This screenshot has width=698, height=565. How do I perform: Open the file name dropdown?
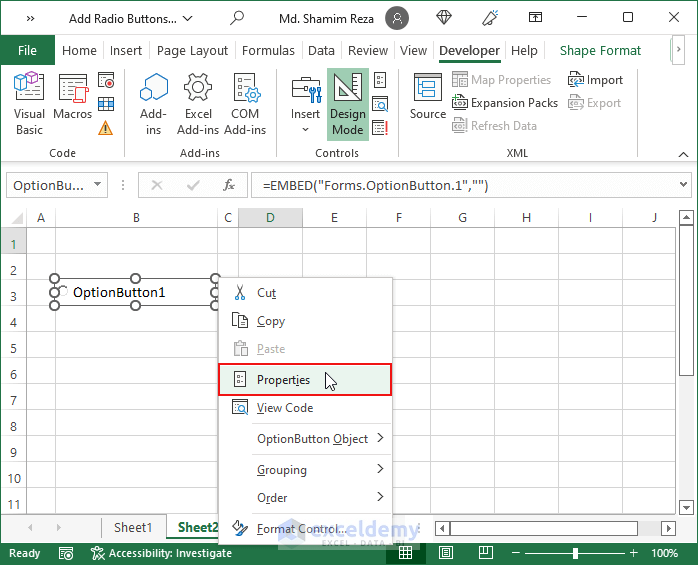[x=188, y=18]
